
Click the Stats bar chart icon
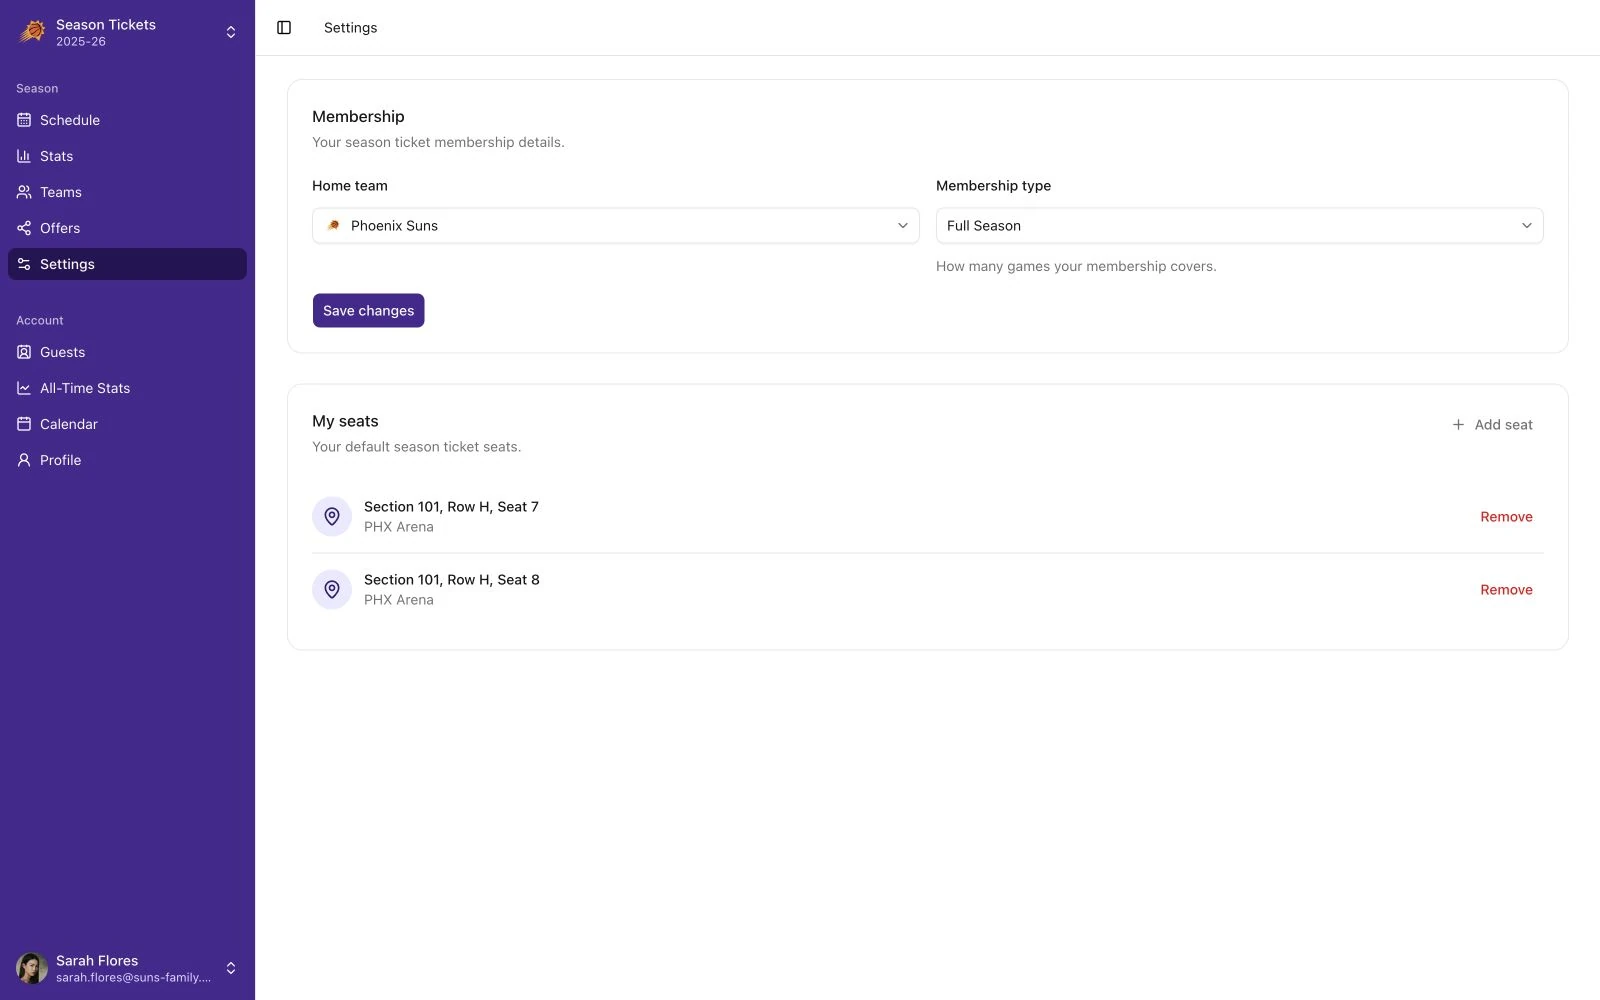click(x=24, y=156)
